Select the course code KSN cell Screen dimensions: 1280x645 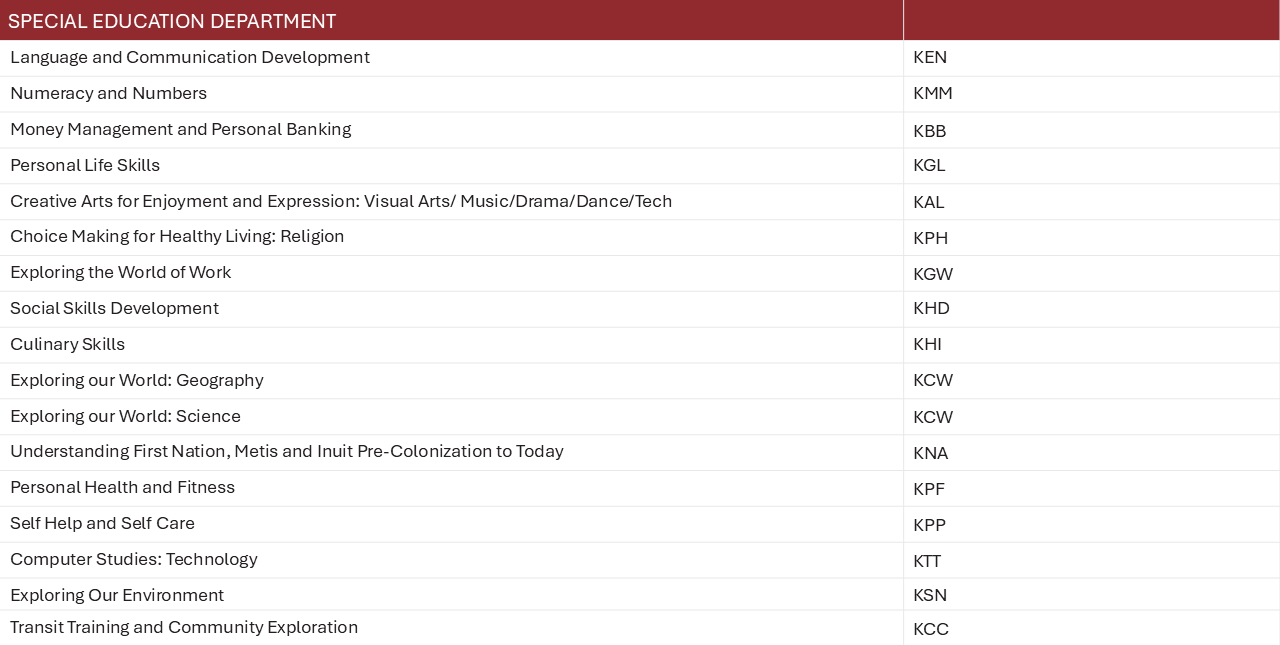click(x=1091, y=595)
